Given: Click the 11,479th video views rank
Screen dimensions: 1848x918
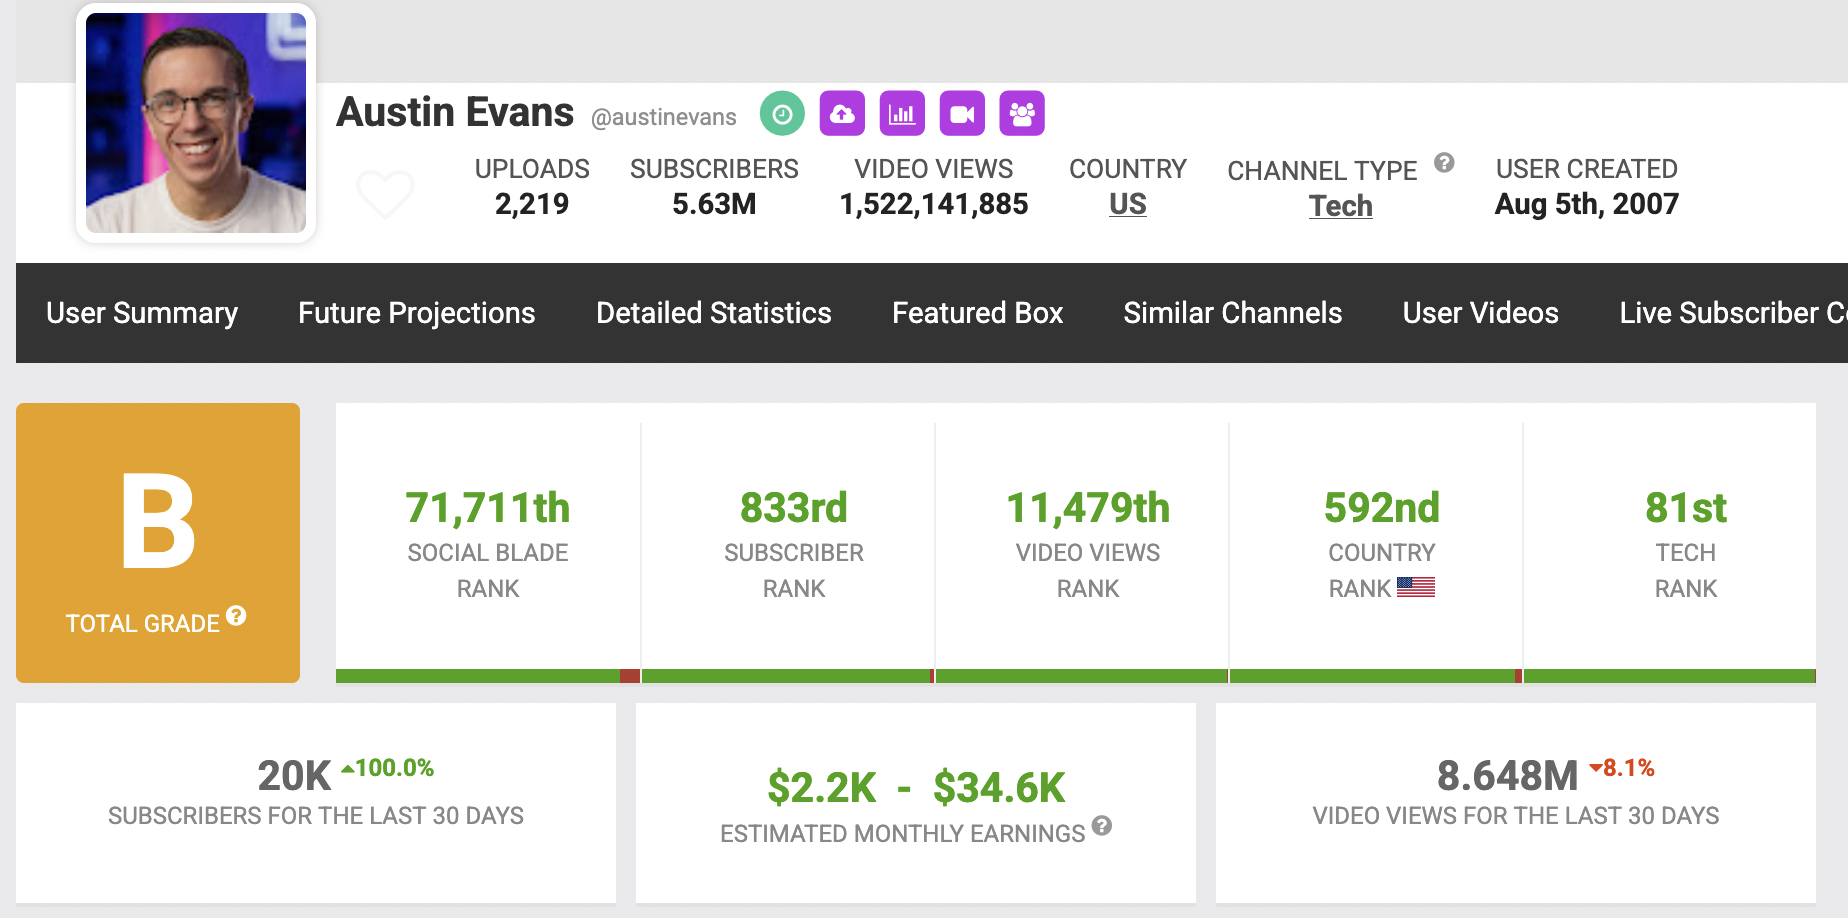Looking at the screenshot, I should tap(1088, 508).
